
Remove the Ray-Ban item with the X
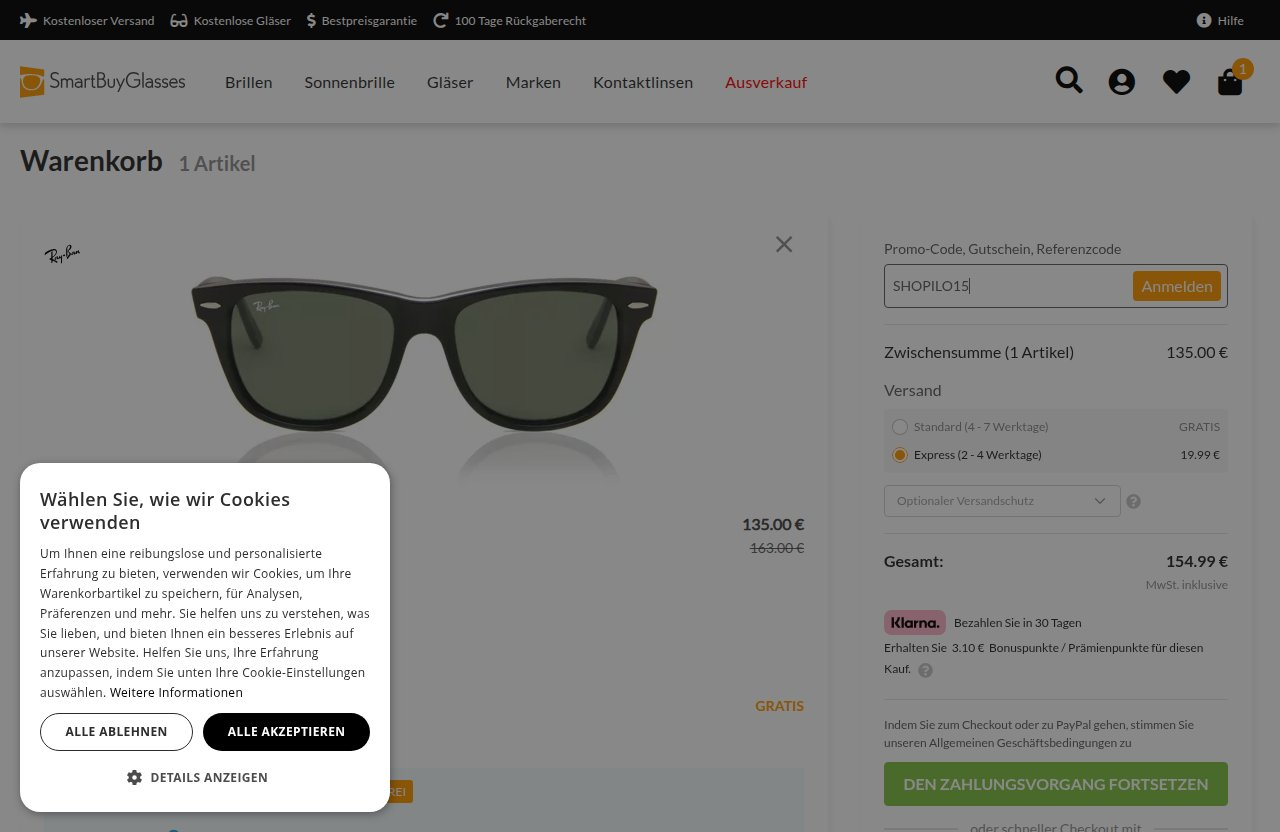[784, 244]
